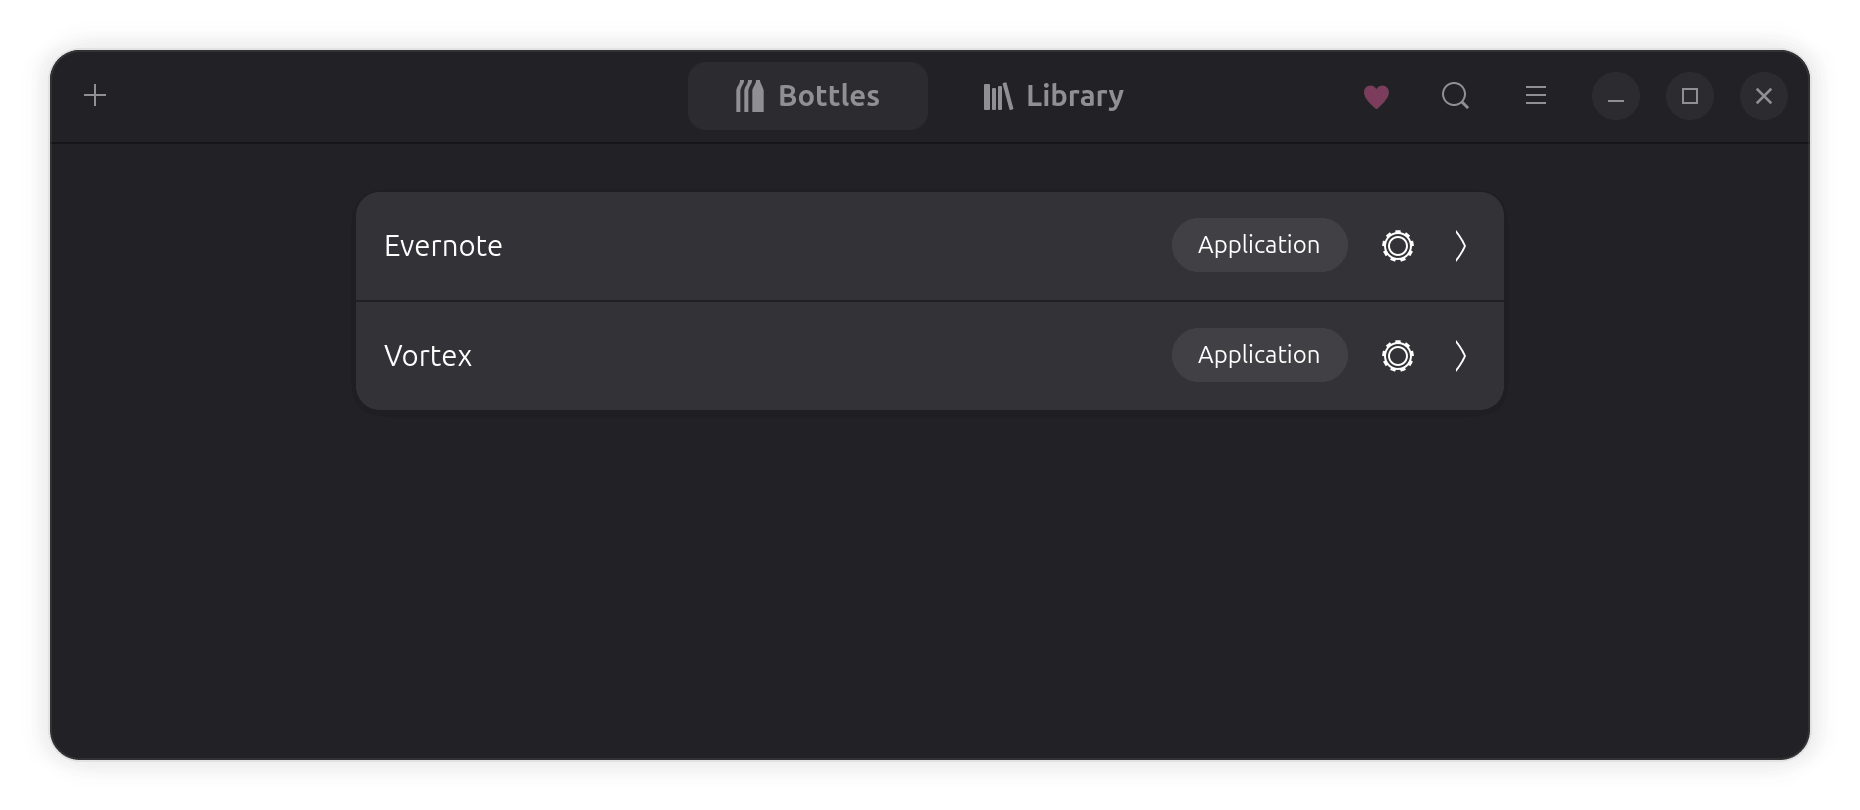Screen dimensions: 1860x810
Task: Select the Vortex bottle name
Action: pyautogui.click(x=428, y=356)
